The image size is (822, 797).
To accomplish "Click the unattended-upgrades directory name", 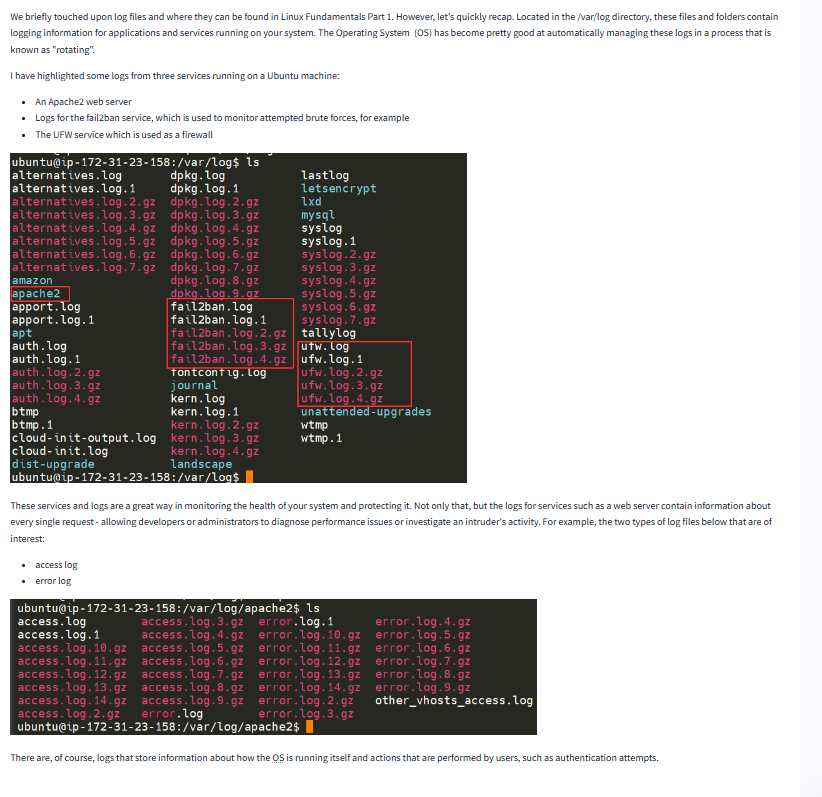I will pyautogui.click(x=366, y=411).
